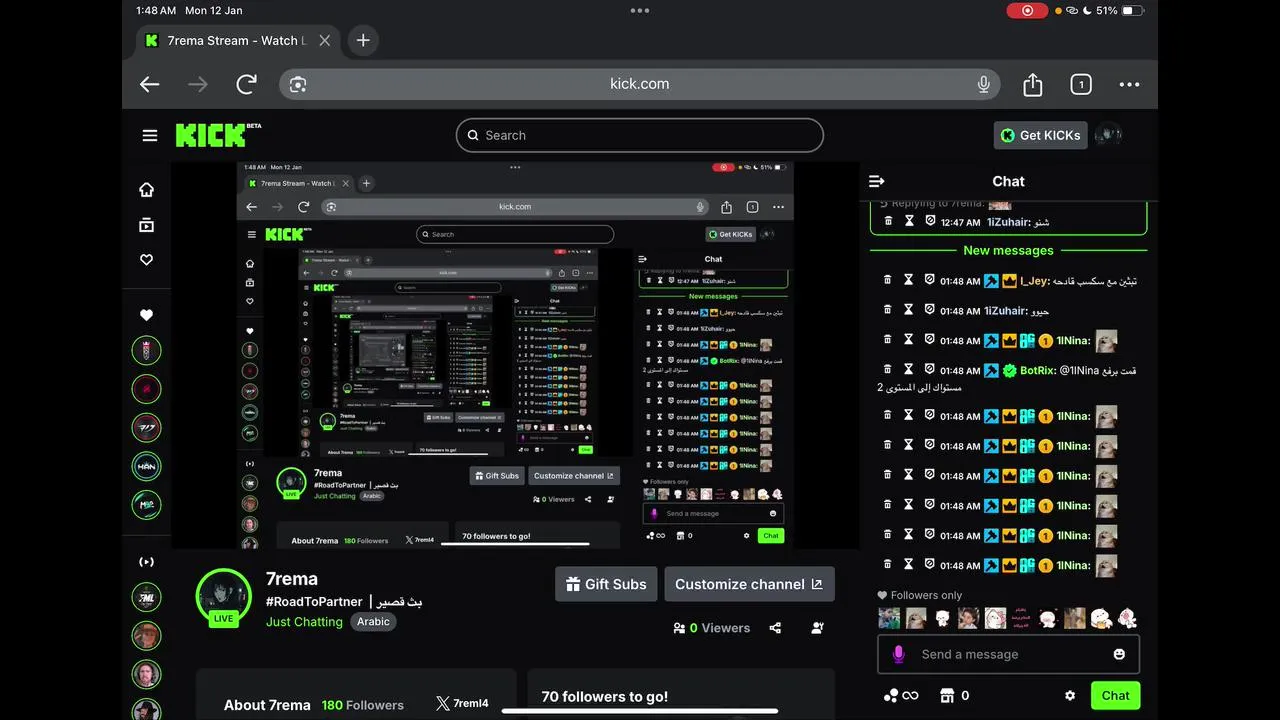Click the shield icon on the 12:47 AM message

[930, 221]
